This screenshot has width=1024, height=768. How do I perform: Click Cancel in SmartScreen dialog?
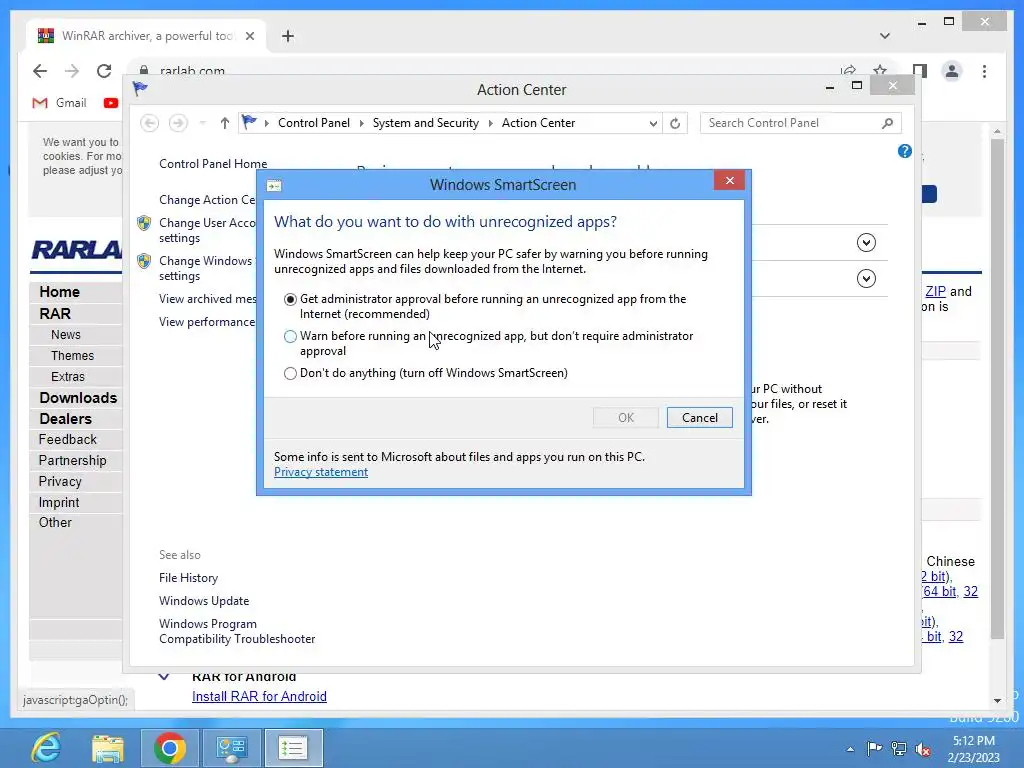click(x=699, y=418)
